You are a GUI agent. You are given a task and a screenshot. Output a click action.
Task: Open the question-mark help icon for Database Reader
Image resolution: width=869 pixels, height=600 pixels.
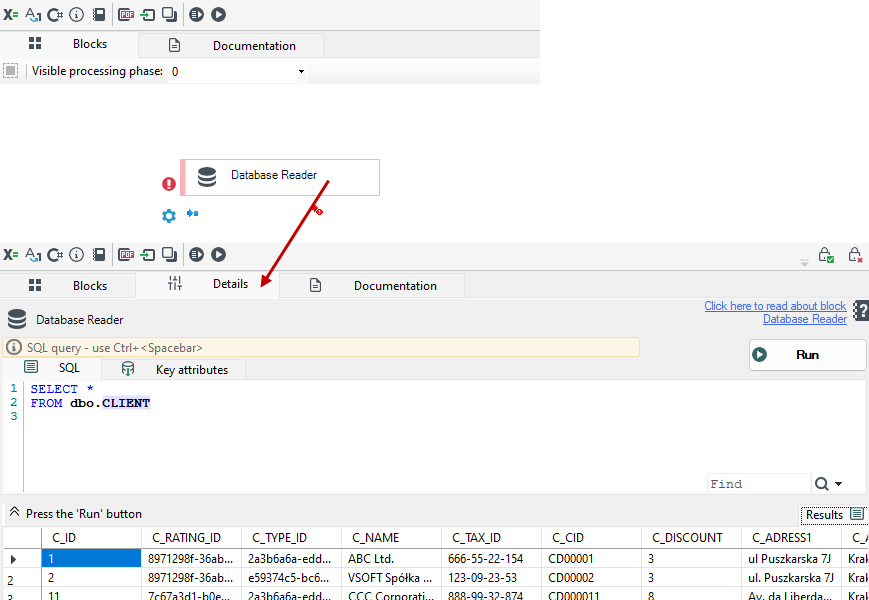861,311
